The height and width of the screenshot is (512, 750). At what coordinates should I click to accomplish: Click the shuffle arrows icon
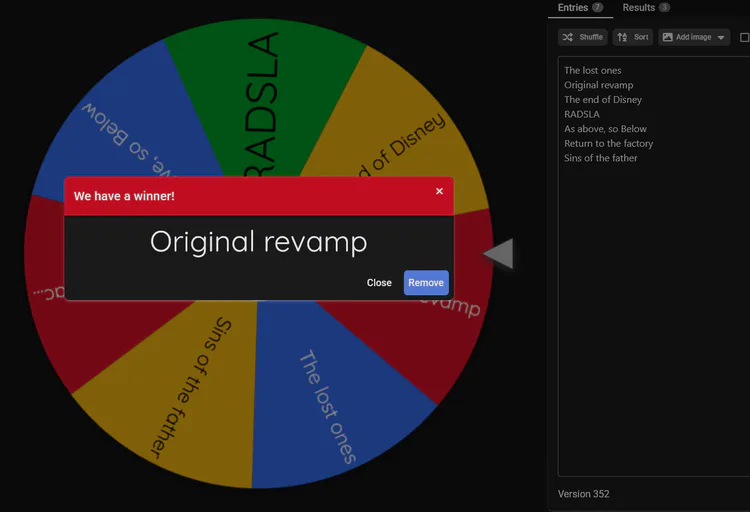568,37
